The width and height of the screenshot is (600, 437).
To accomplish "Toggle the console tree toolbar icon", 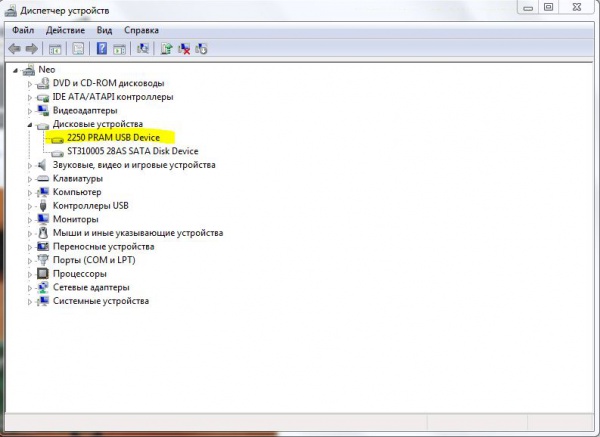I will pos(55,49).
